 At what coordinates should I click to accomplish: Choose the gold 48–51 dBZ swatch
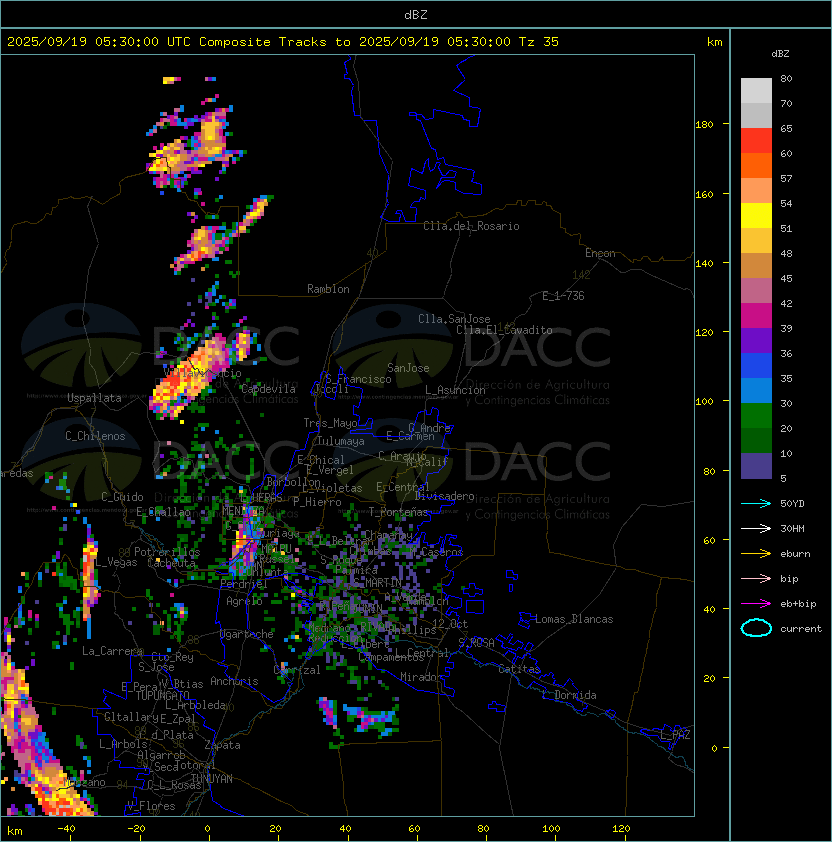[756, 241]
